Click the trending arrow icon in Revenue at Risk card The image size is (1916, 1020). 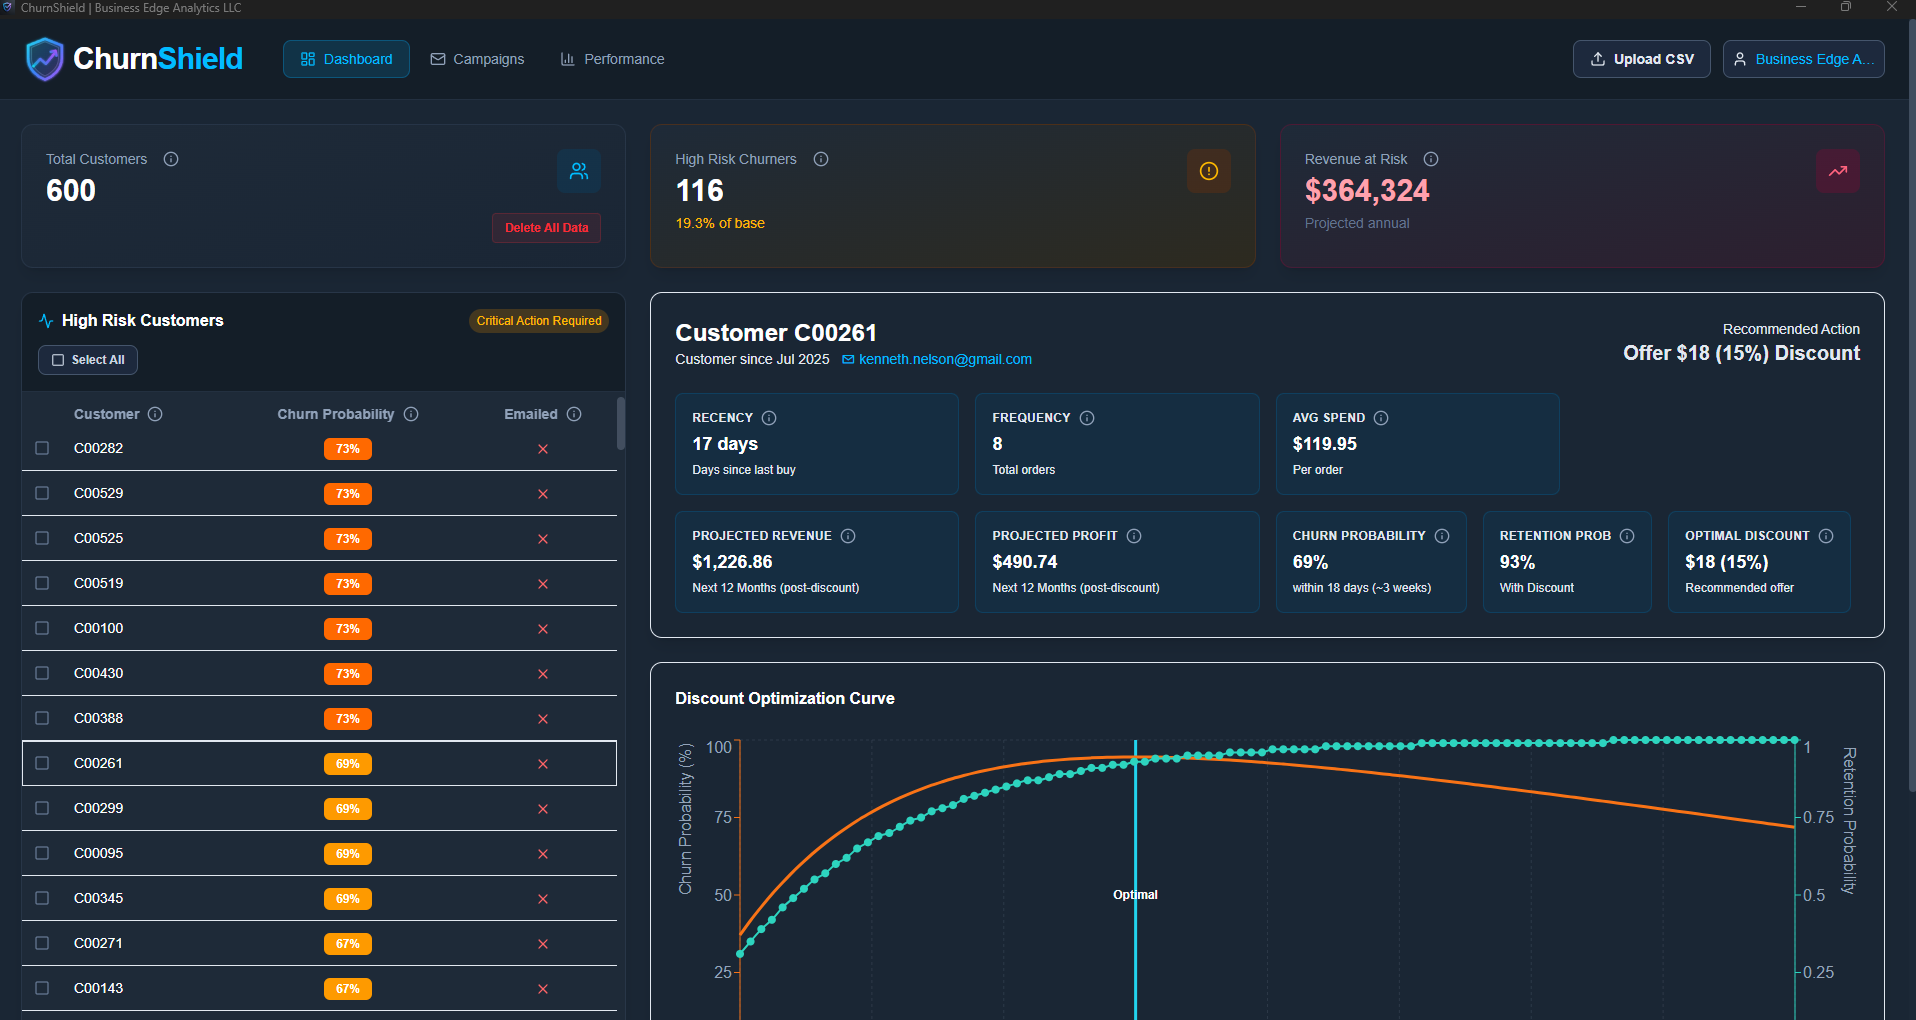coord(1837,171)
